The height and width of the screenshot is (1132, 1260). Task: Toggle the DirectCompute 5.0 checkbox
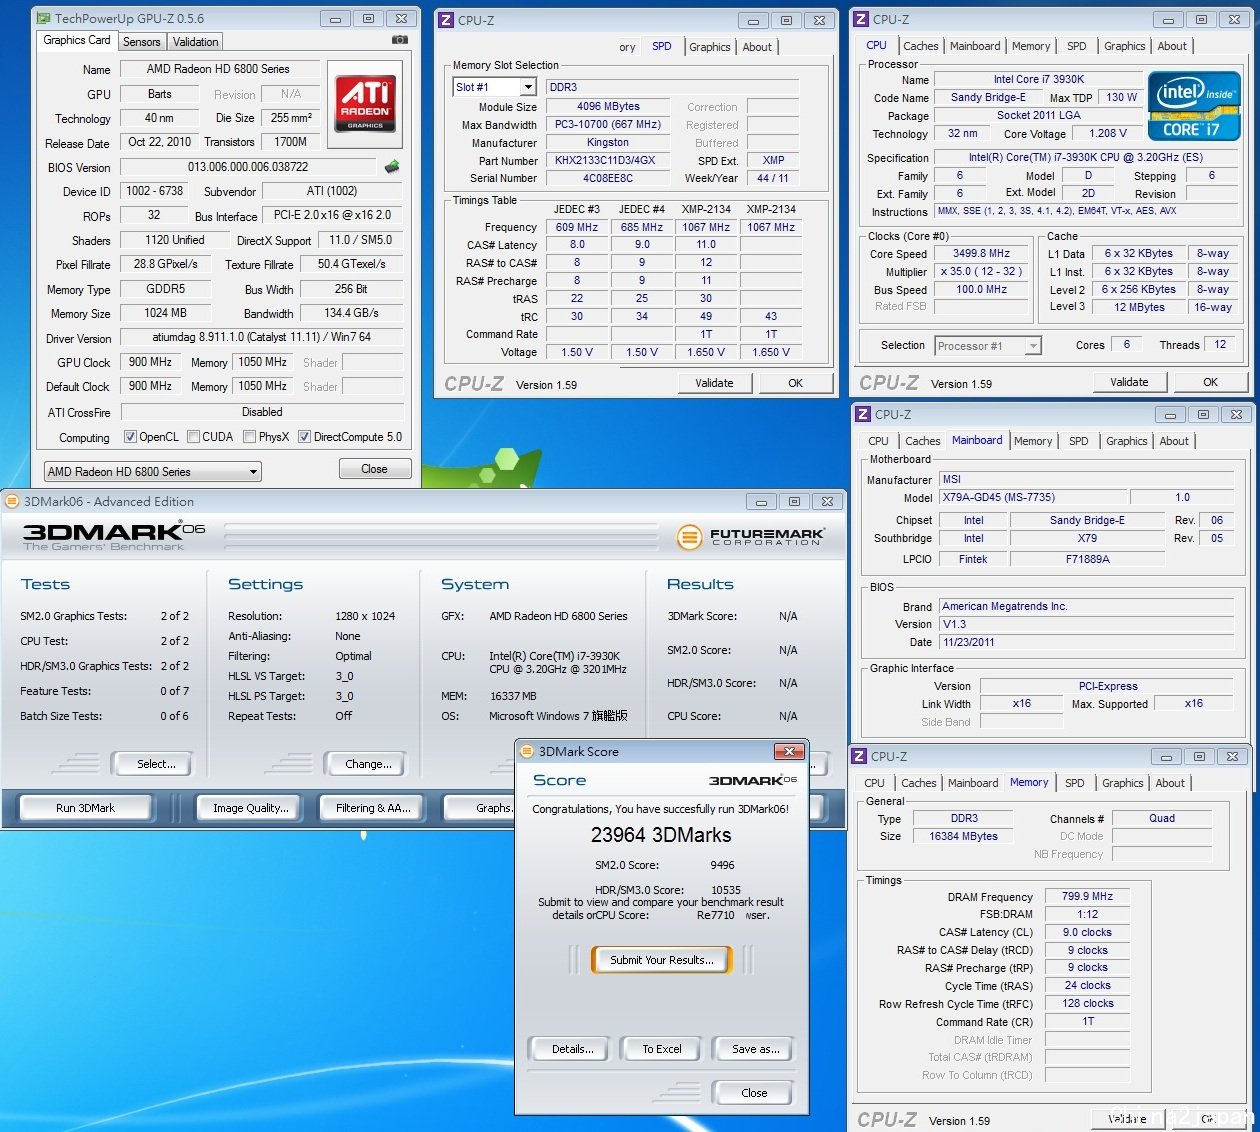tap(304, 437)
